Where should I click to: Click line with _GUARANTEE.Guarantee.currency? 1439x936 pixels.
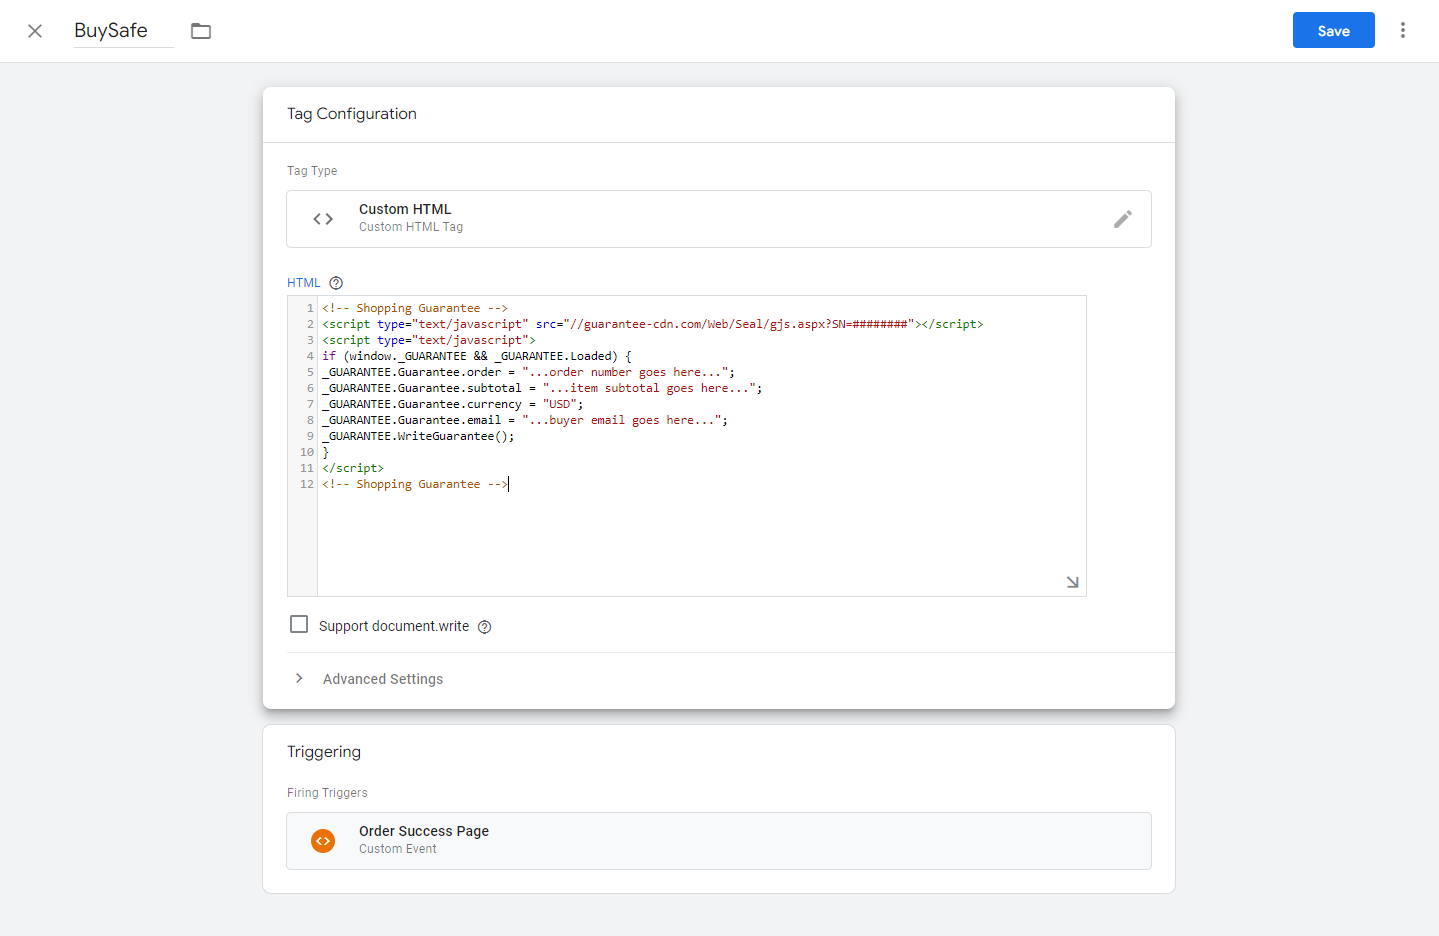pos(452,404)
